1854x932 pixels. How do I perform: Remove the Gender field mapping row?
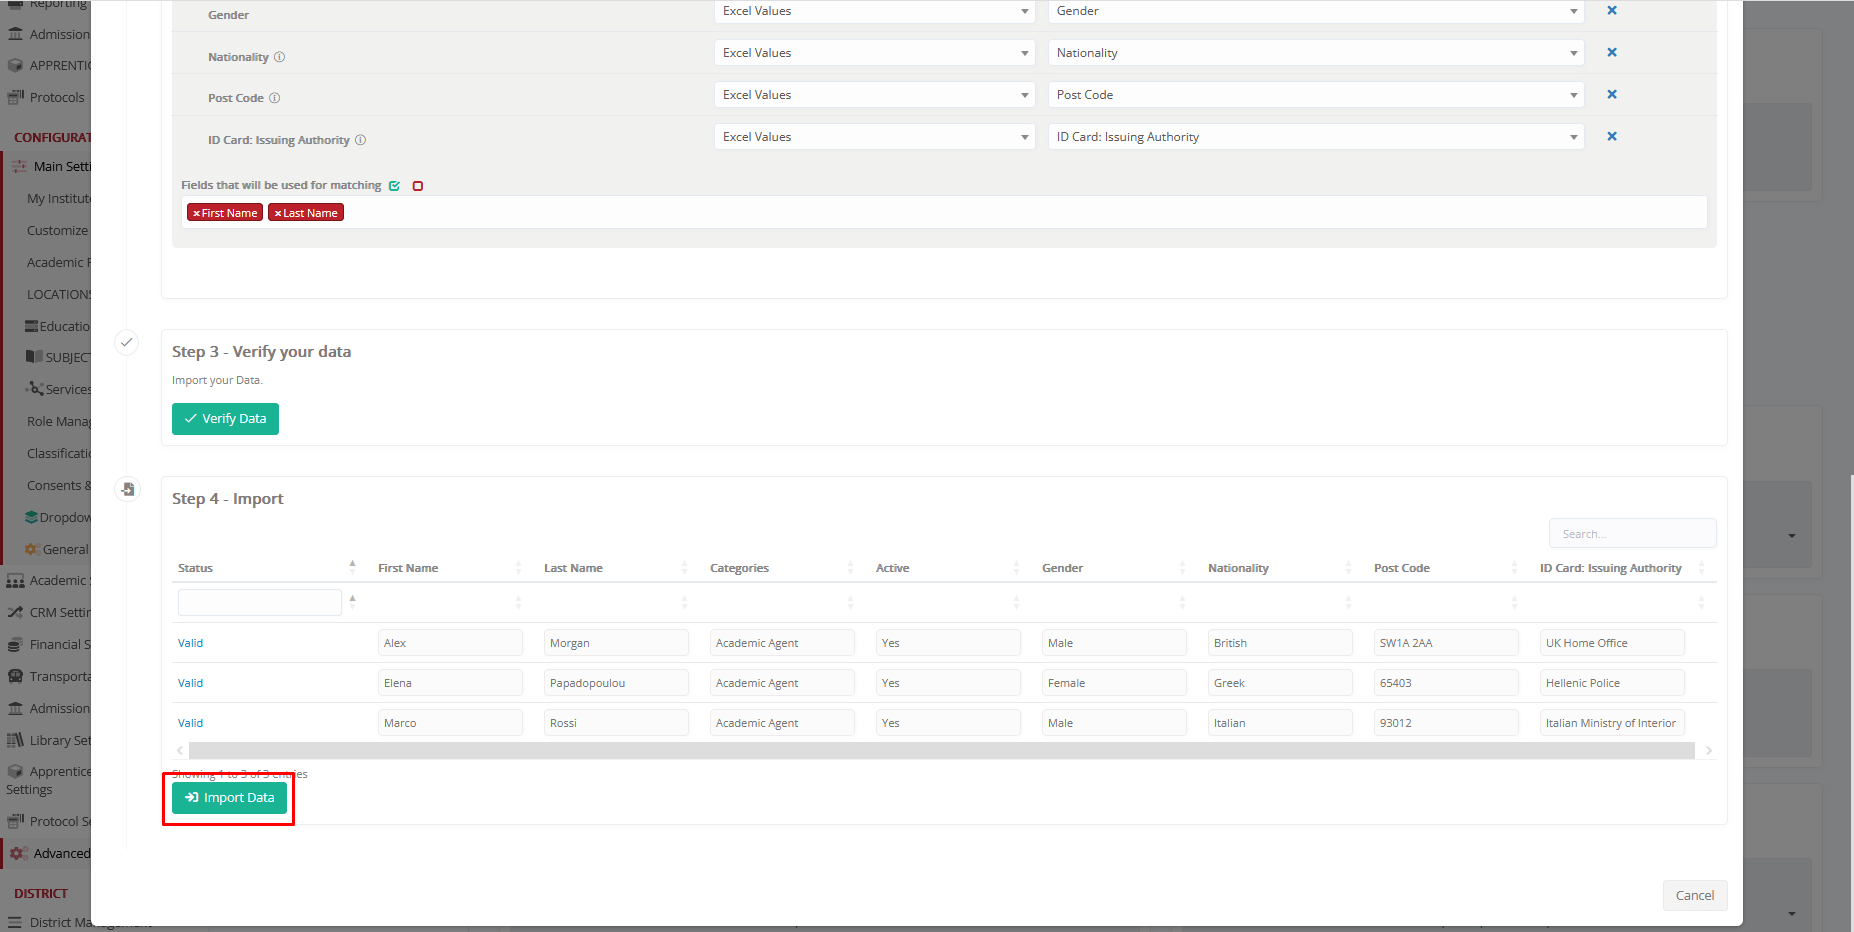point(1611,11)
